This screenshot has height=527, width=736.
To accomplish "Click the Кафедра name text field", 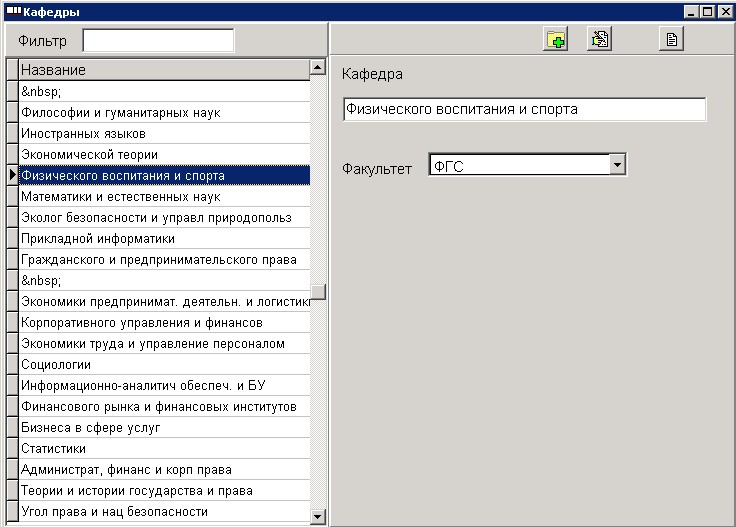I will pos(524,109).
